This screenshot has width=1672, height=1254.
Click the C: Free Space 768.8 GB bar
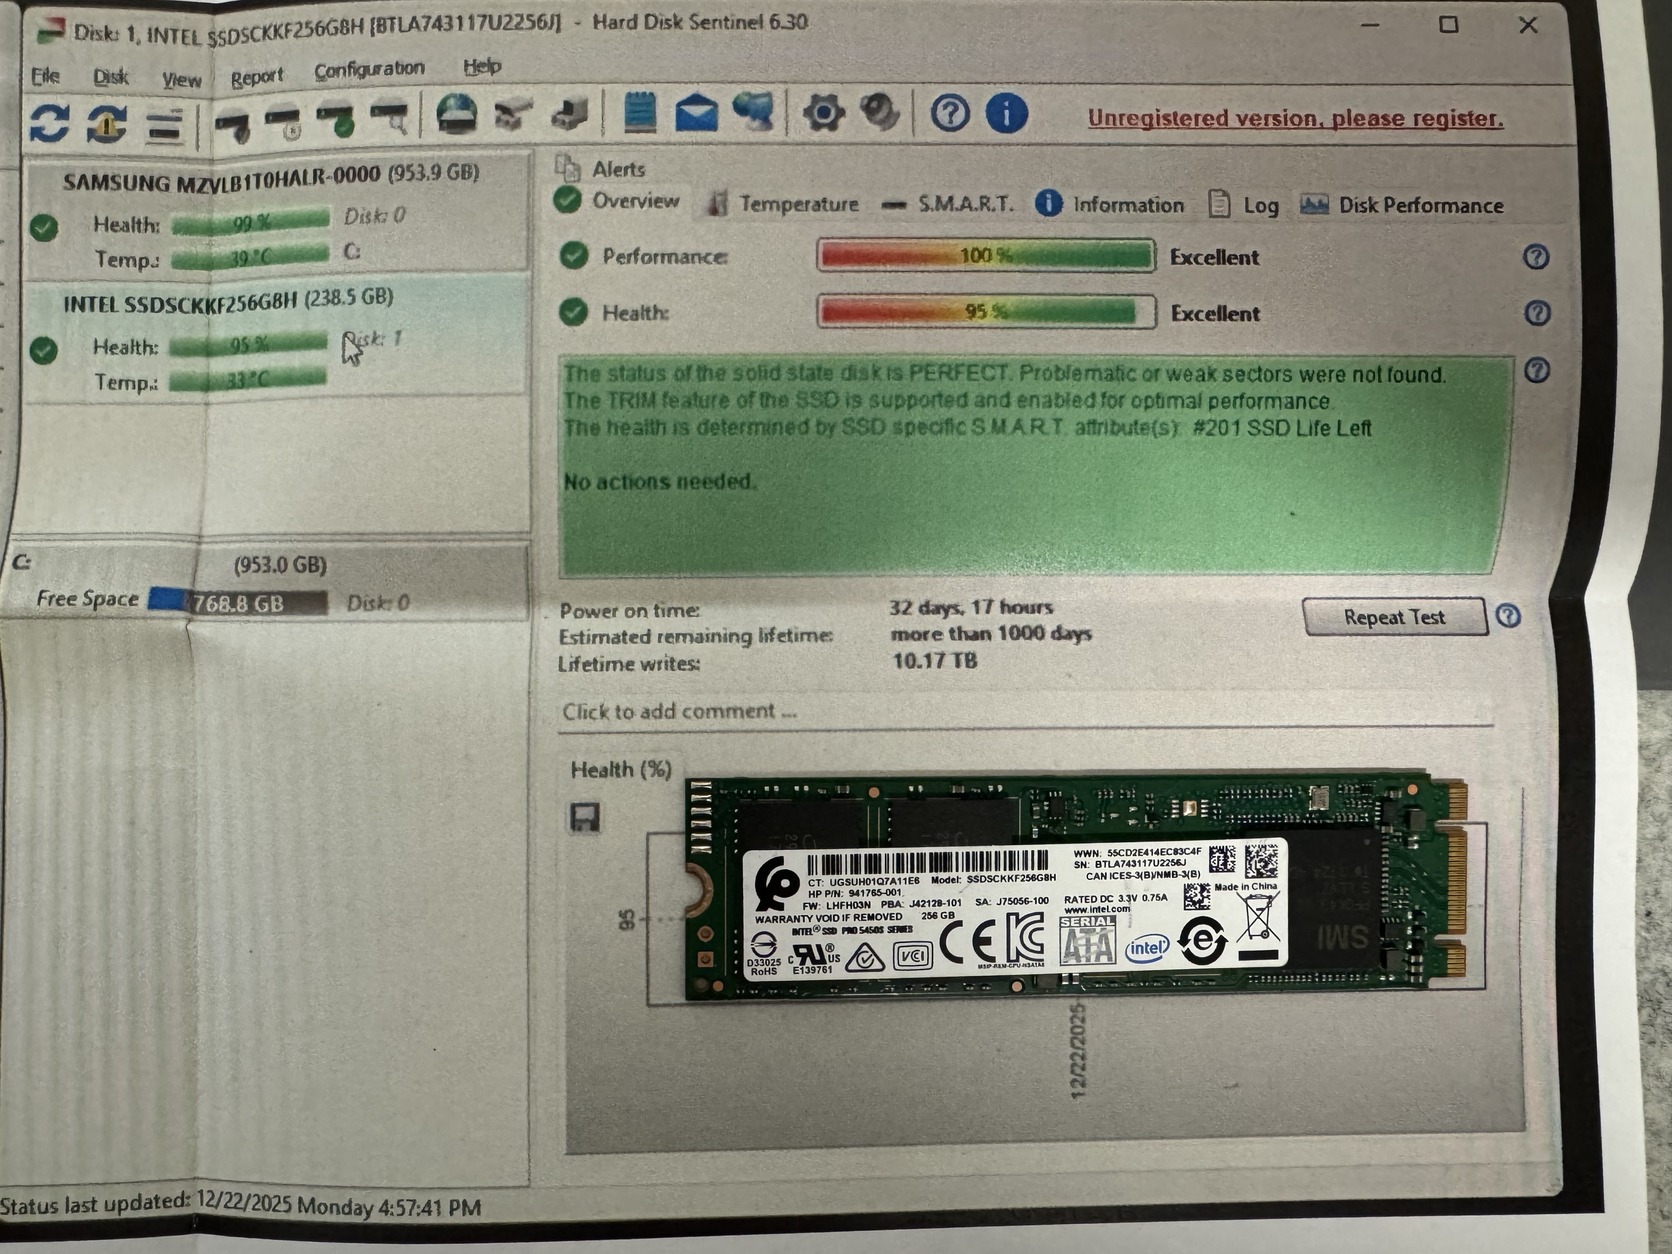[x=237, y=602]
